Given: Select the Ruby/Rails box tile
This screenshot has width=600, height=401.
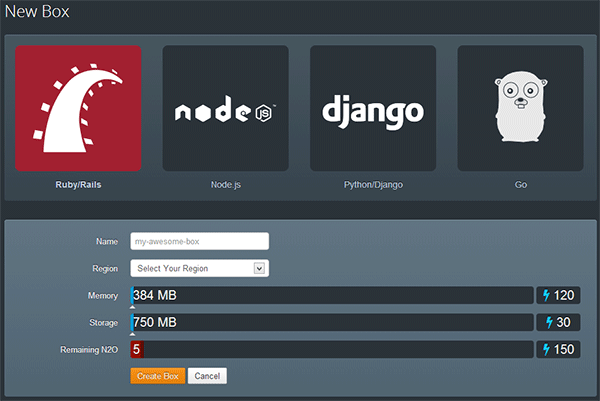Looking at the screenshot, I should pos(78,108).
